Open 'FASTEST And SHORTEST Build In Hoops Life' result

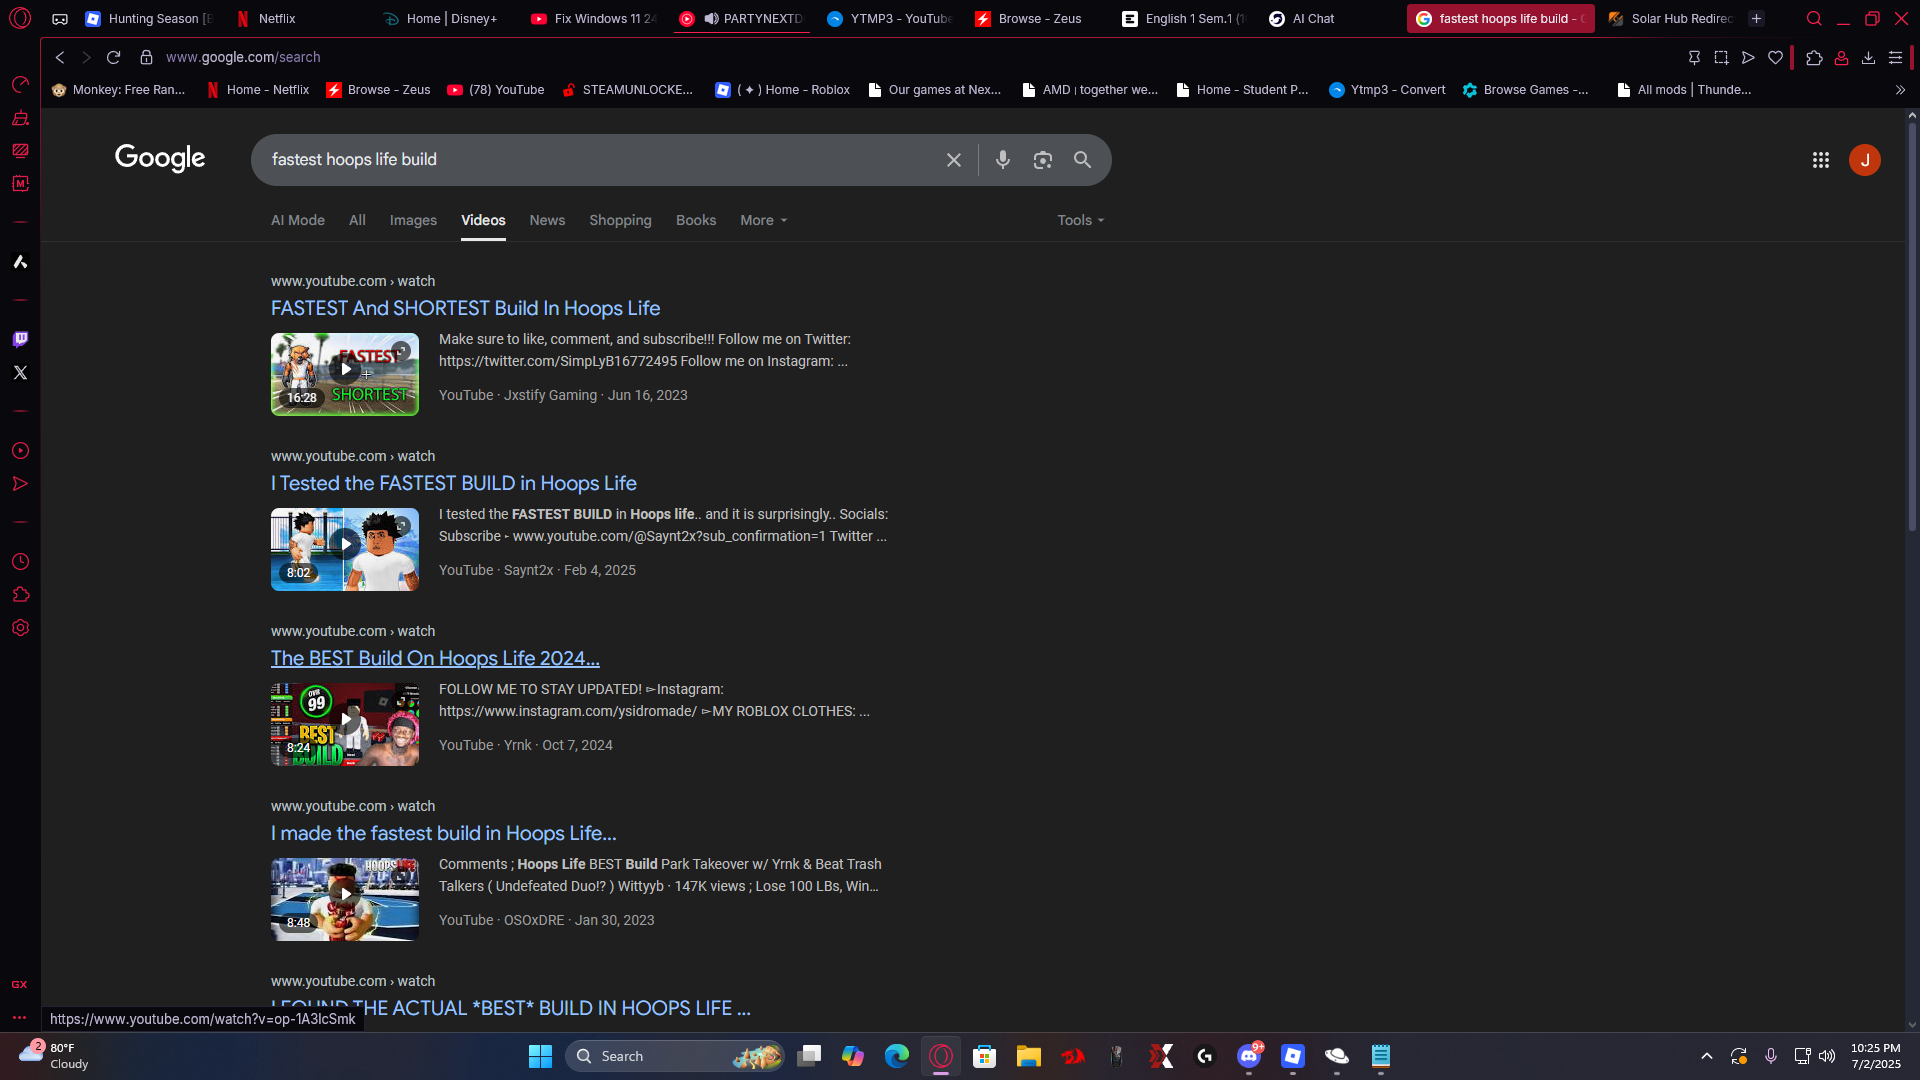[x=465, y=308]
